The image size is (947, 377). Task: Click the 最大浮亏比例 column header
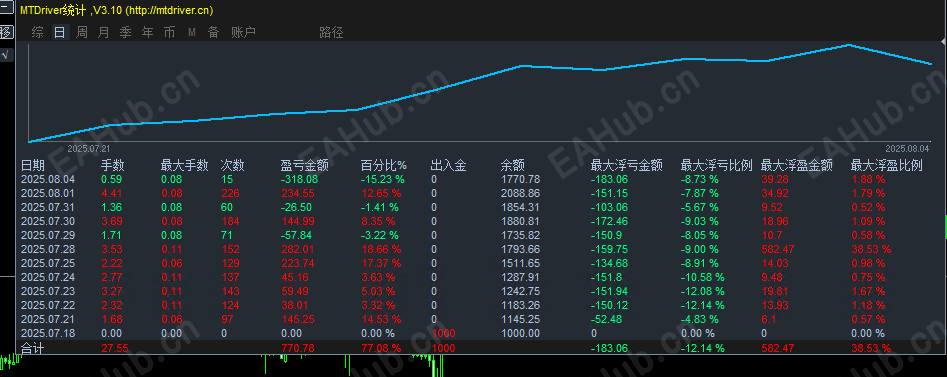click(x=716, y=165)
